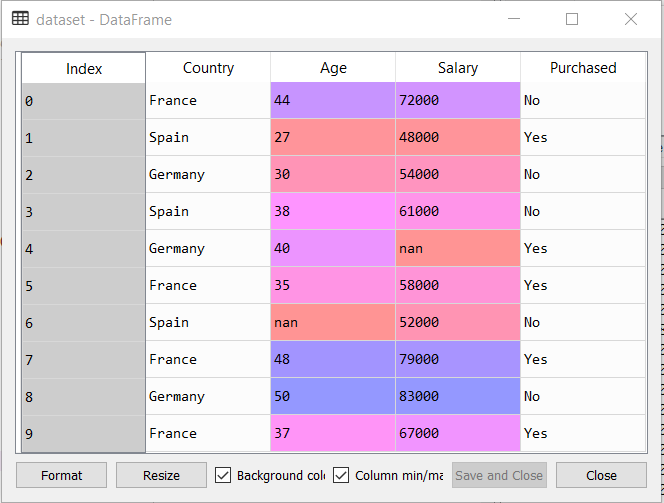Select the nan cell in Salary column

tap(458, 248)
